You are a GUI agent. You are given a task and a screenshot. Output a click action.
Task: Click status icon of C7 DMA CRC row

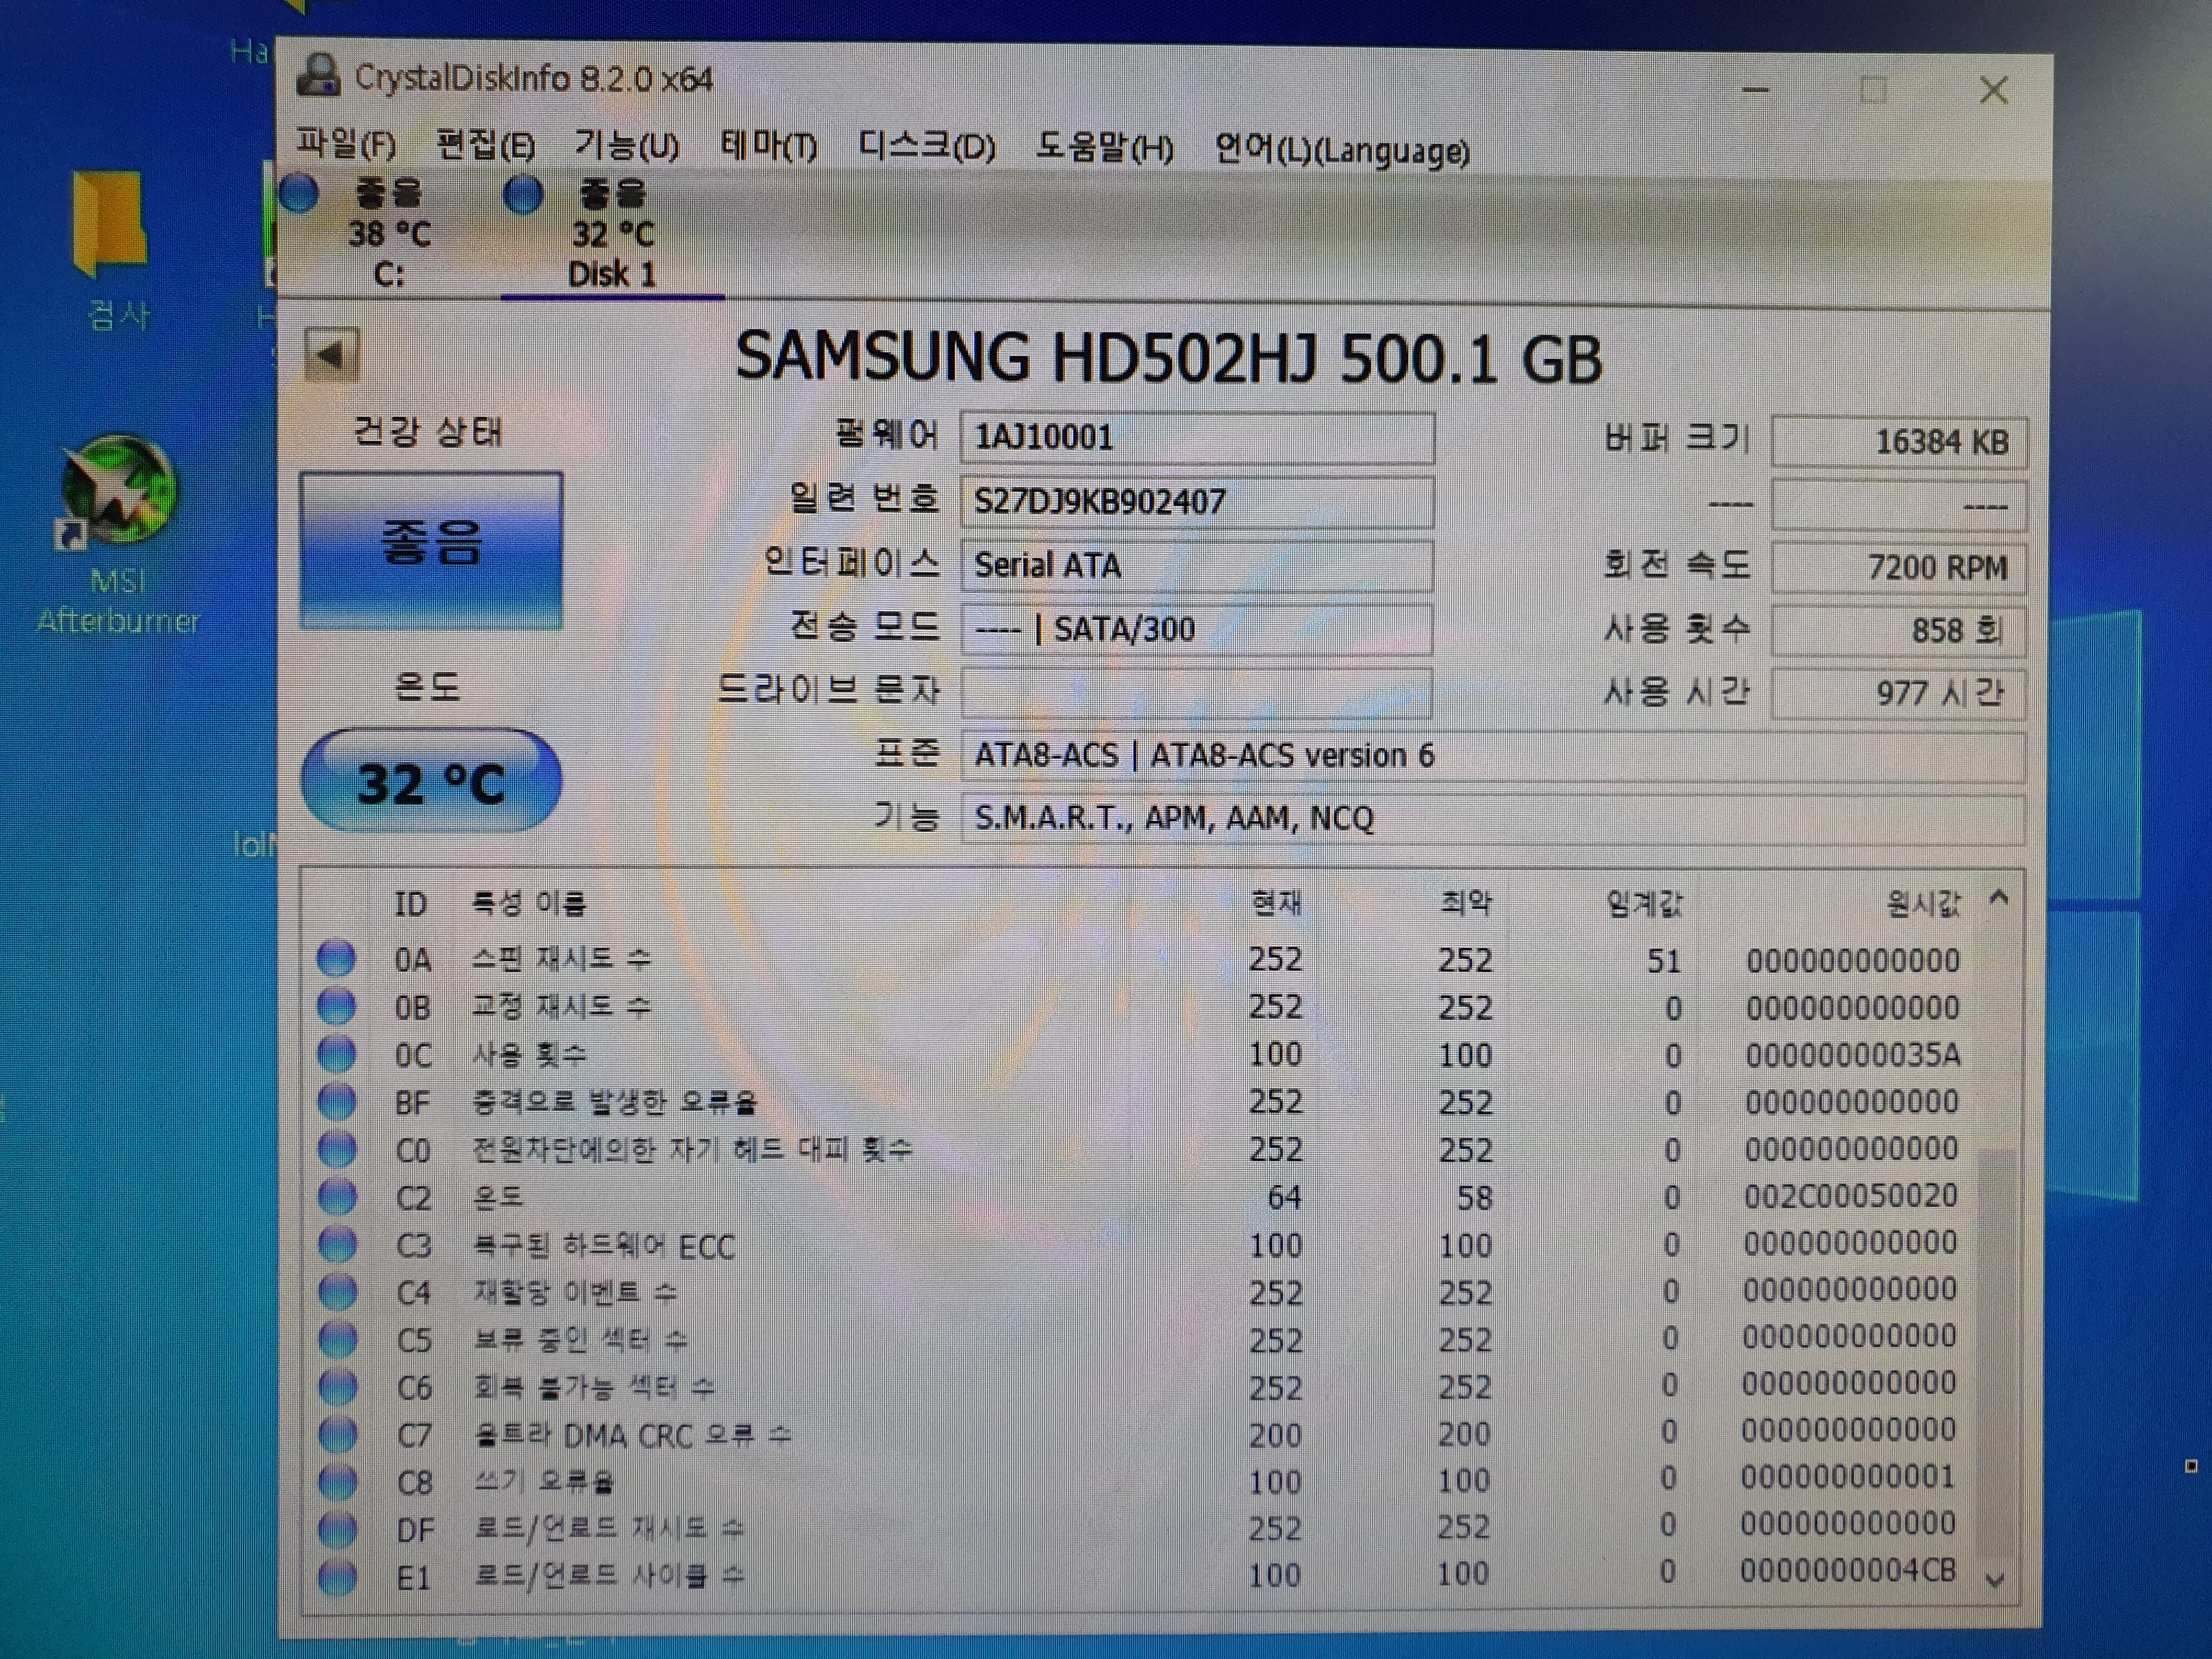(337, 1435)
